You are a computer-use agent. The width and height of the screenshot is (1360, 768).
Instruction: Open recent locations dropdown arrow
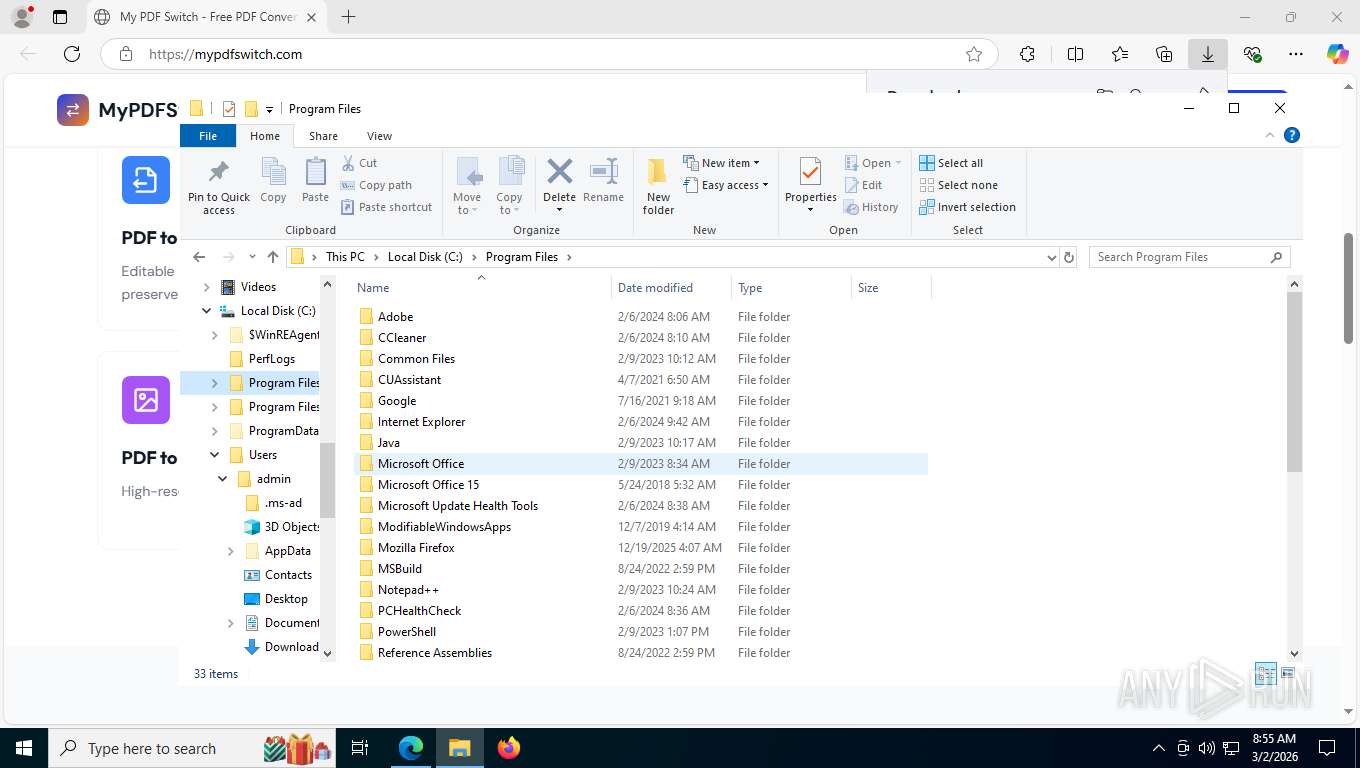pyautogui.click(x=252, y=257)
